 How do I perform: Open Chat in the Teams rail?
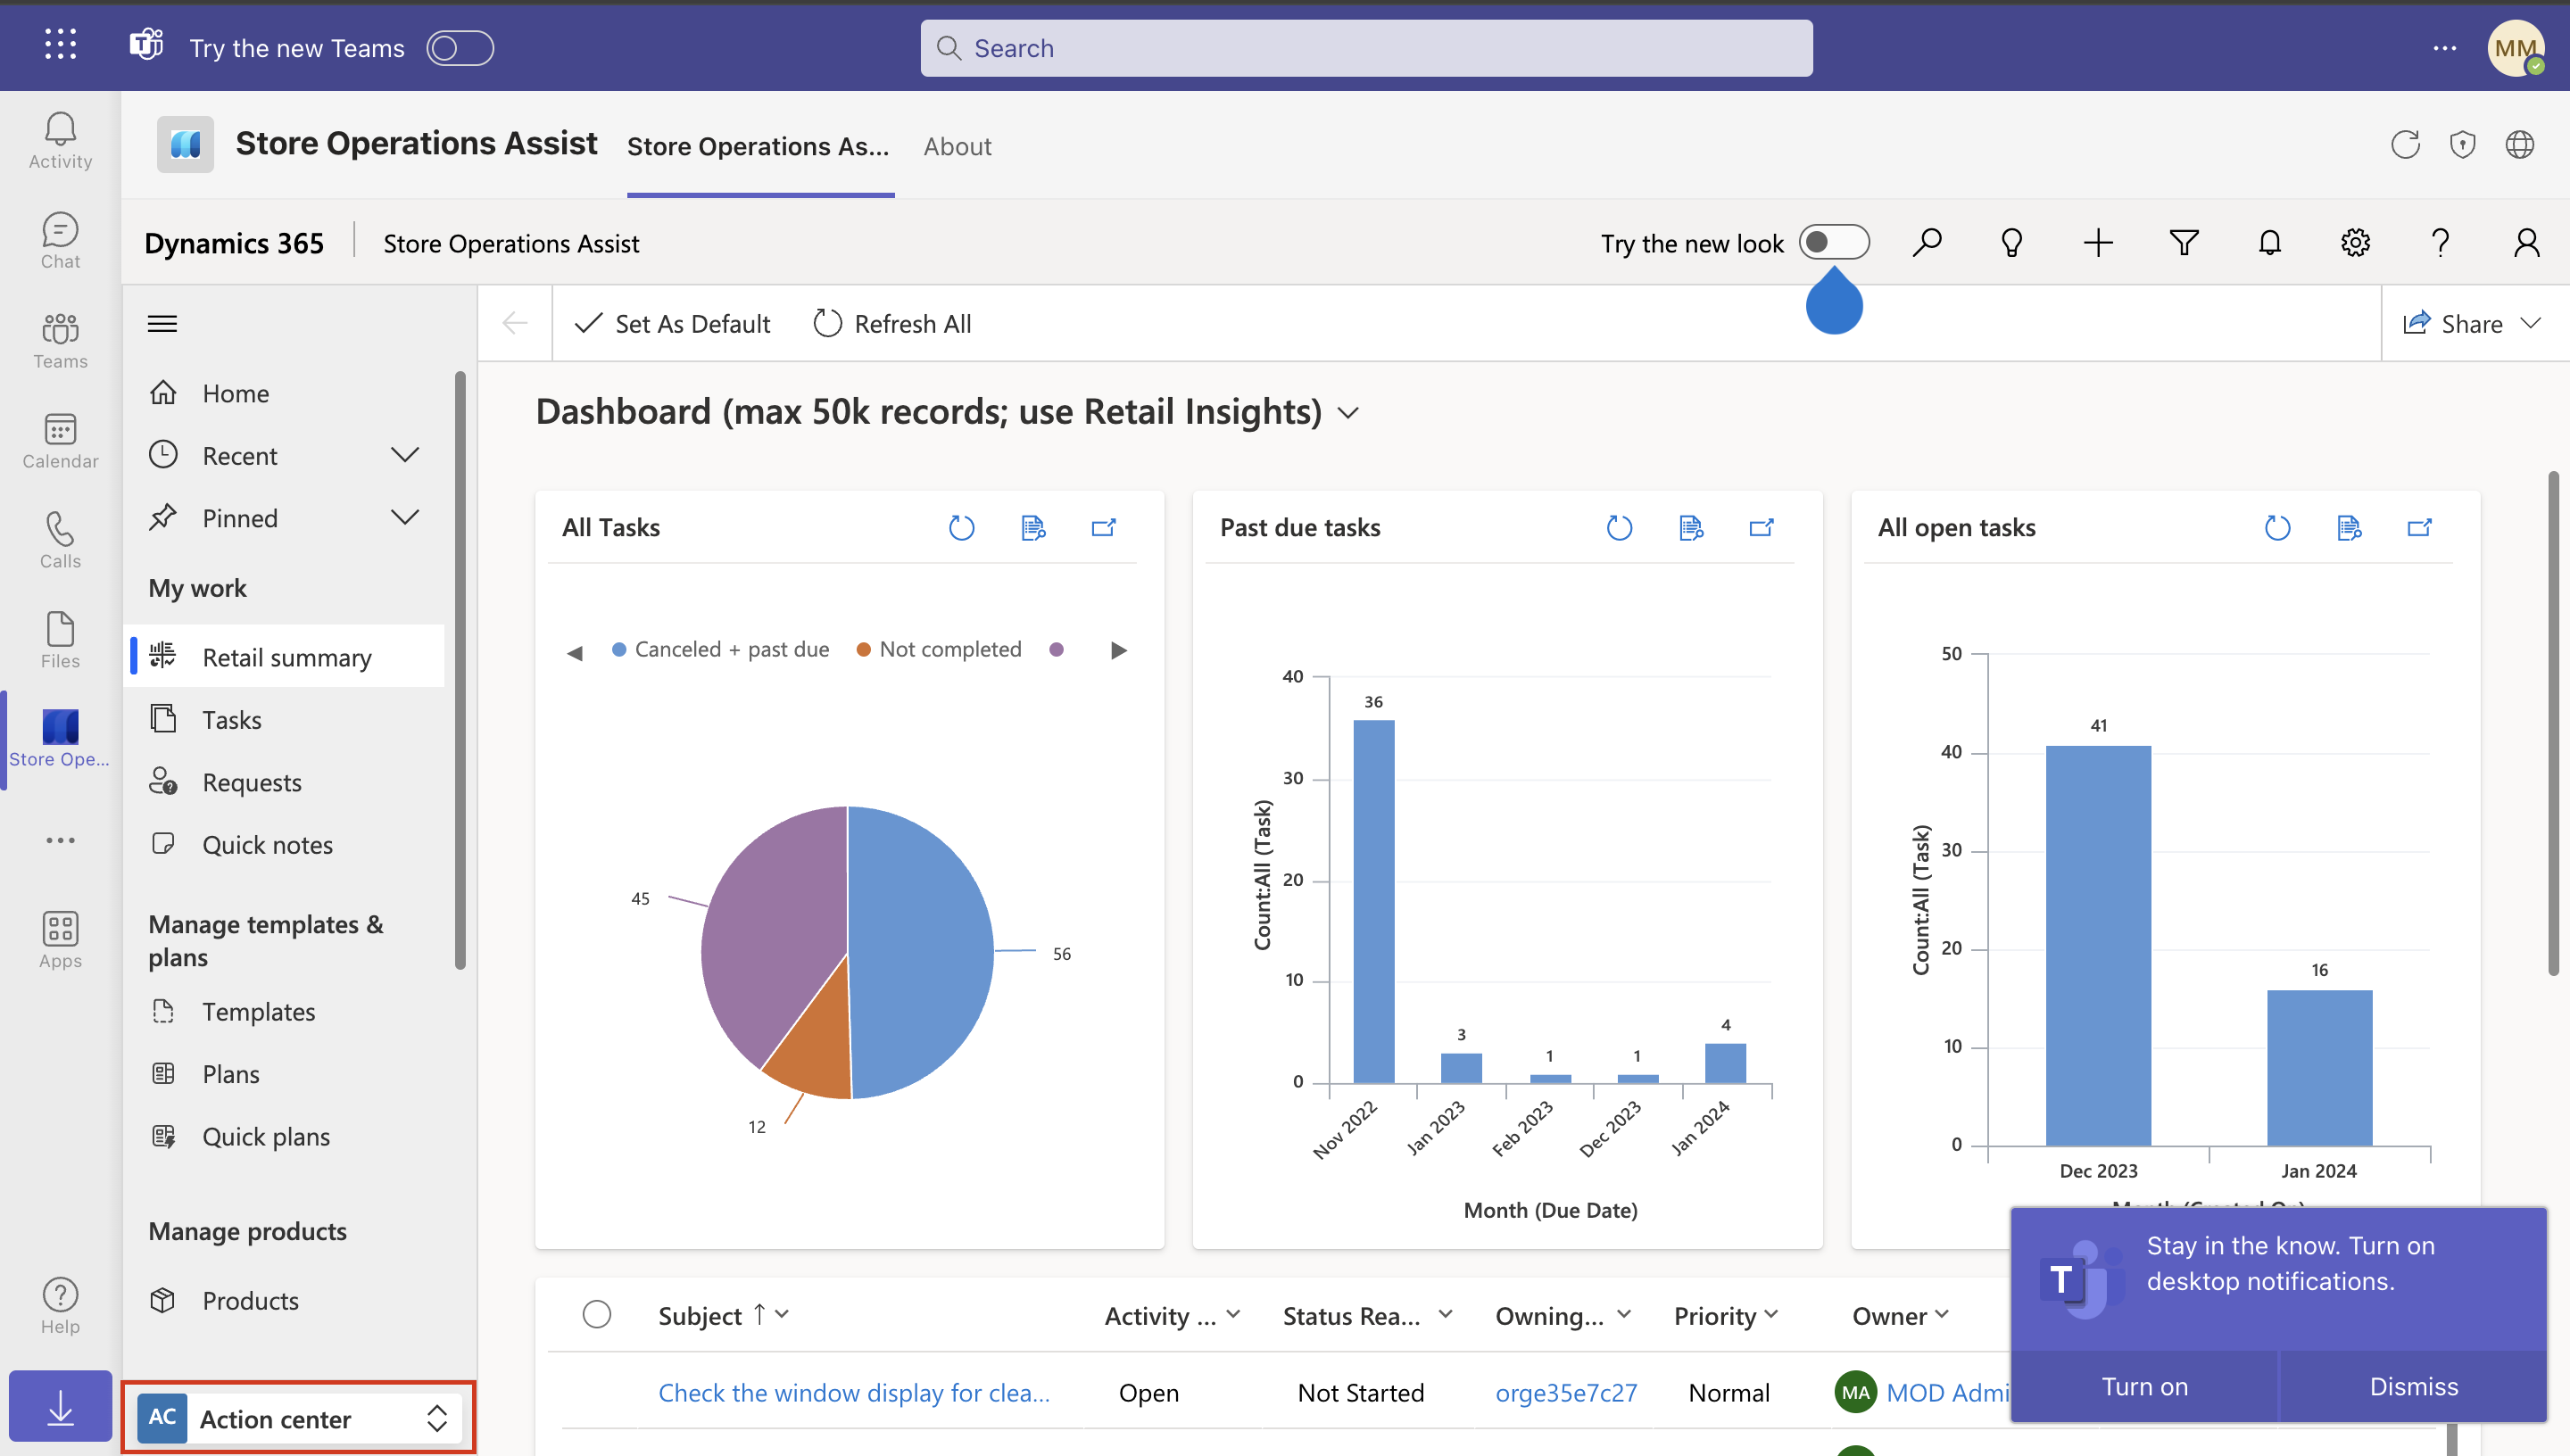click(60, 240)
